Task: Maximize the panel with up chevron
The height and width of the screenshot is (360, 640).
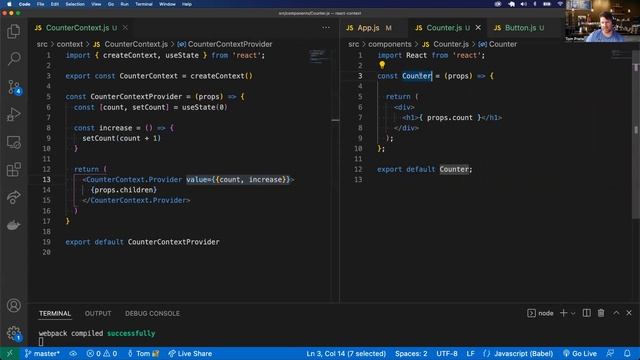Action: pyautogui.click(x=616, y=313)
